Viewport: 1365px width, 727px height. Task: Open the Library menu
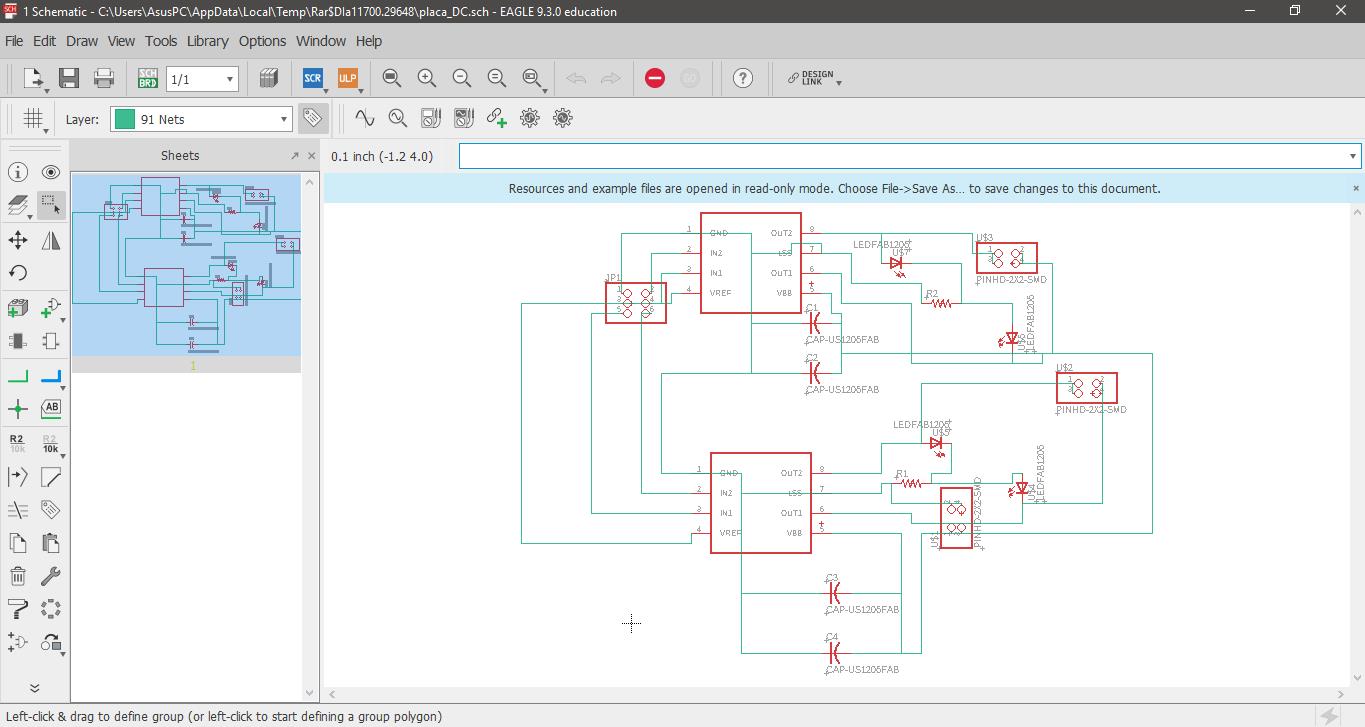[x=207, y=41]
